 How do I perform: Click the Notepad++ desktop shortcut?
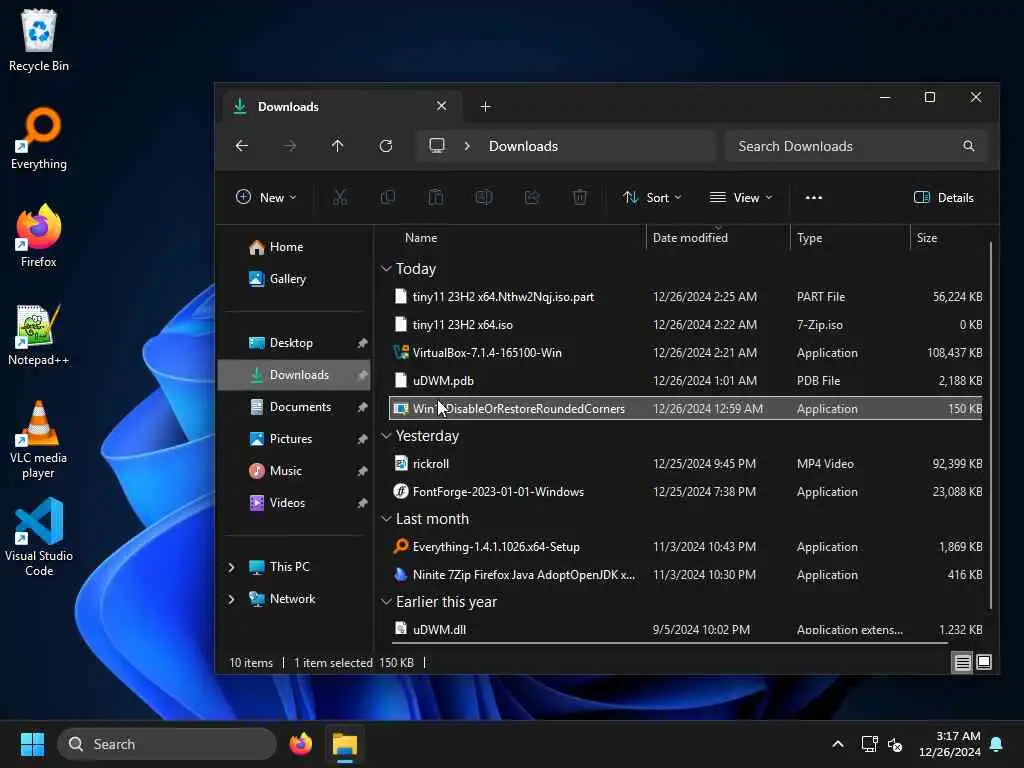(39, 334)
